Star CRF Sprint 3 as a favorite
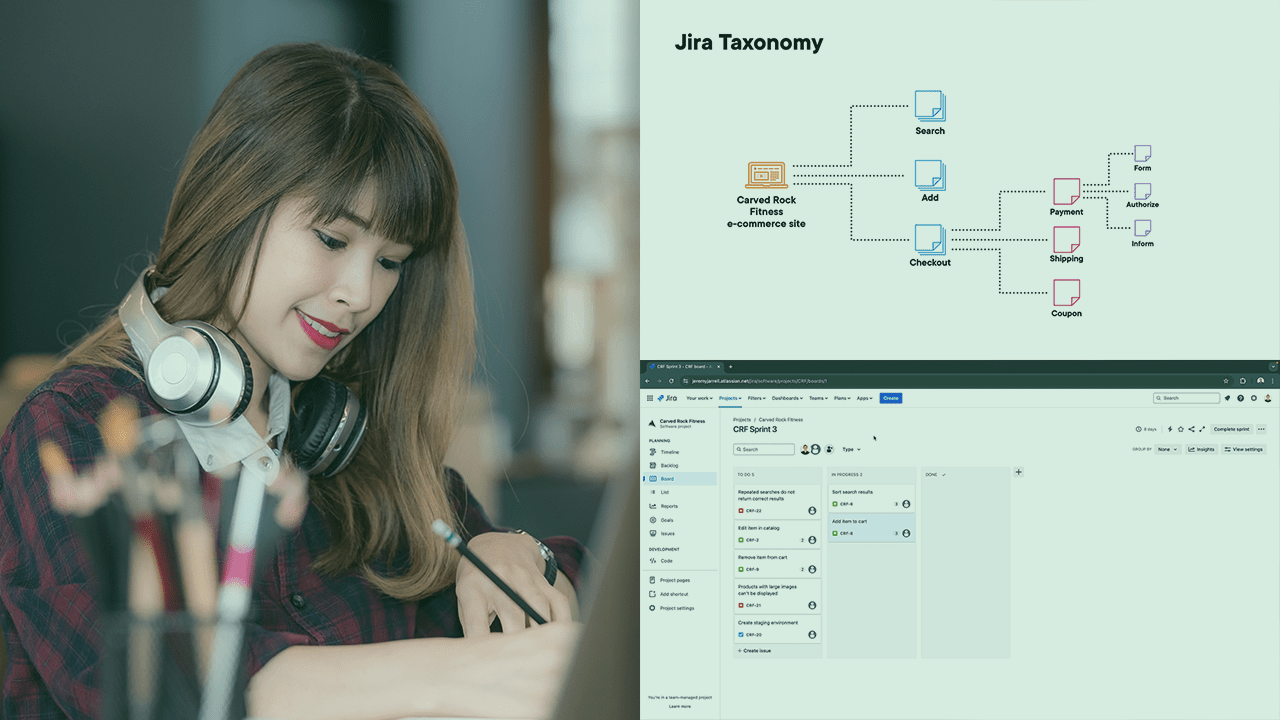Image resolution: width=1280 pixels, height=720 pixels. tap(1181, 429)
